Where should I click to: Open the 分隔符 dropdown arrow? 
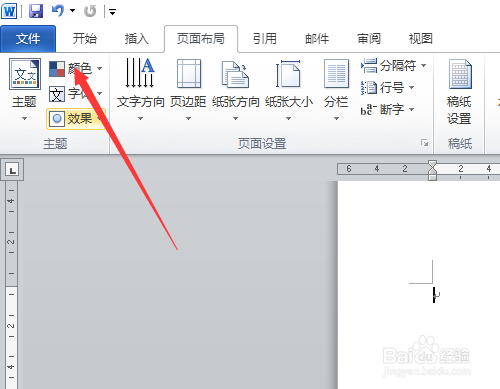[424, 65]
